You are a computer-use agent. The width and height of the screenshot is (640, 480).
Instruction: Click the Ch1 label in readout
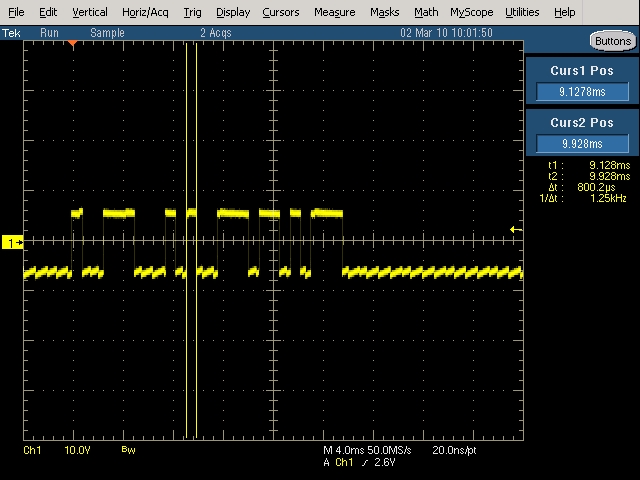[32, 450]
